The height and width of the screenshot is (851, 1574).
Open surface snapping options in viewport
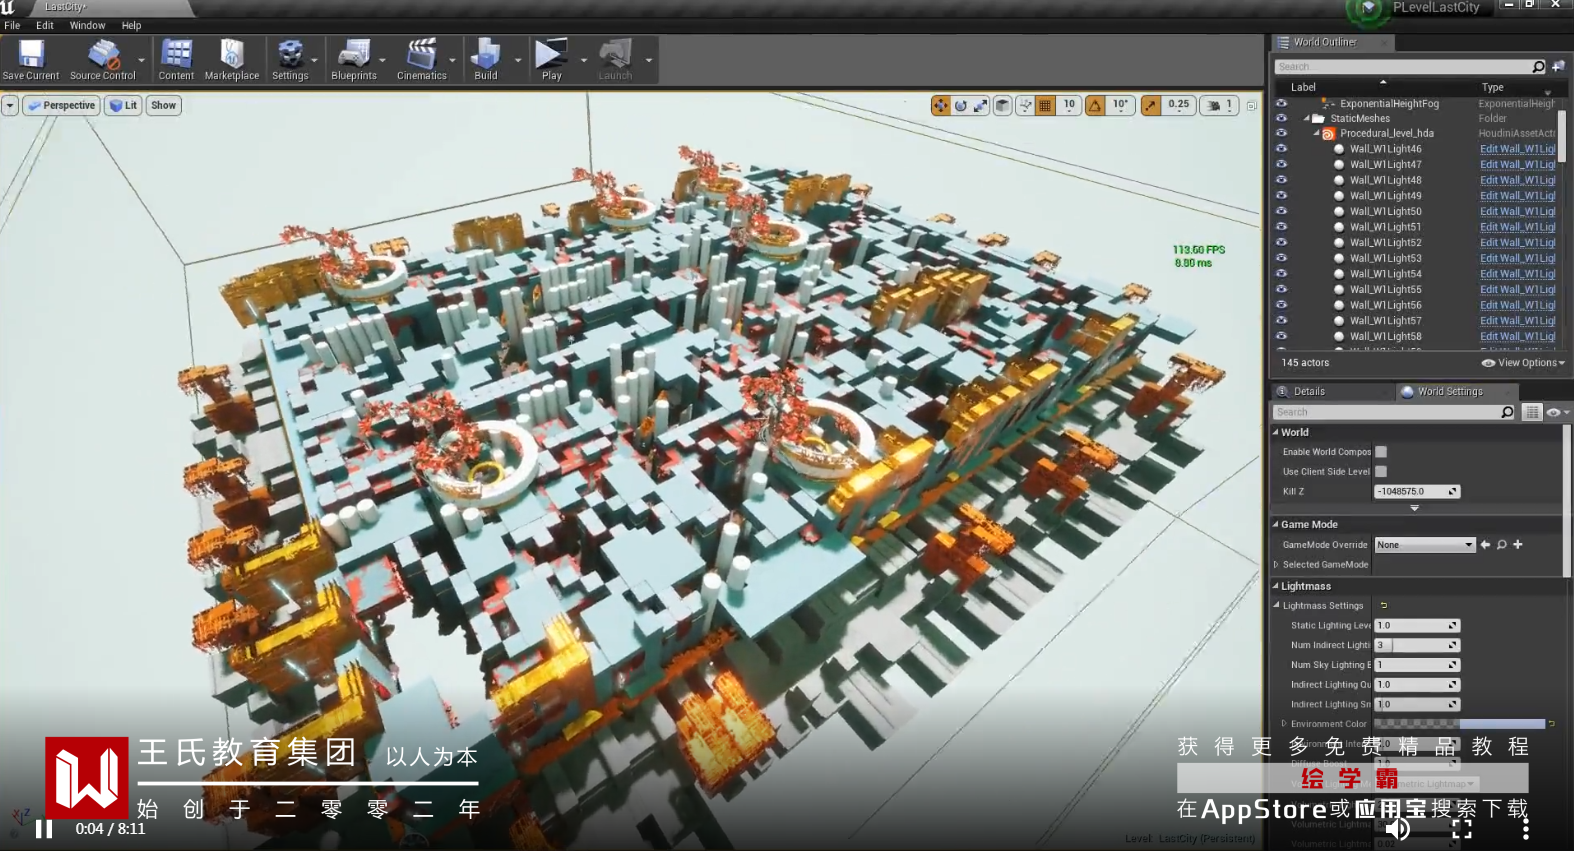[1025, 105]
